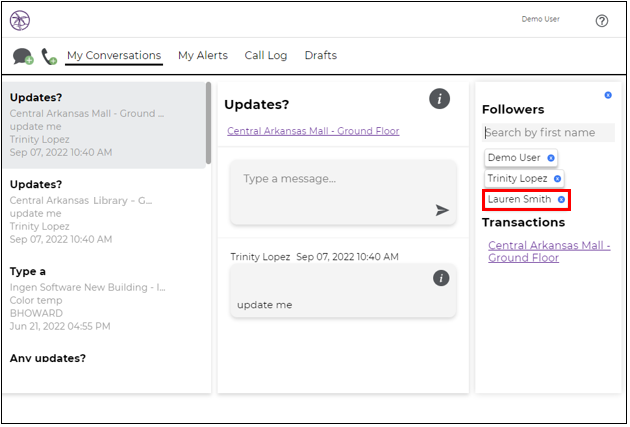Viewport: 630px width, 427px height.
Task: Select Updates? conversation for Central Arkansas Library
Action: [105, 212]
